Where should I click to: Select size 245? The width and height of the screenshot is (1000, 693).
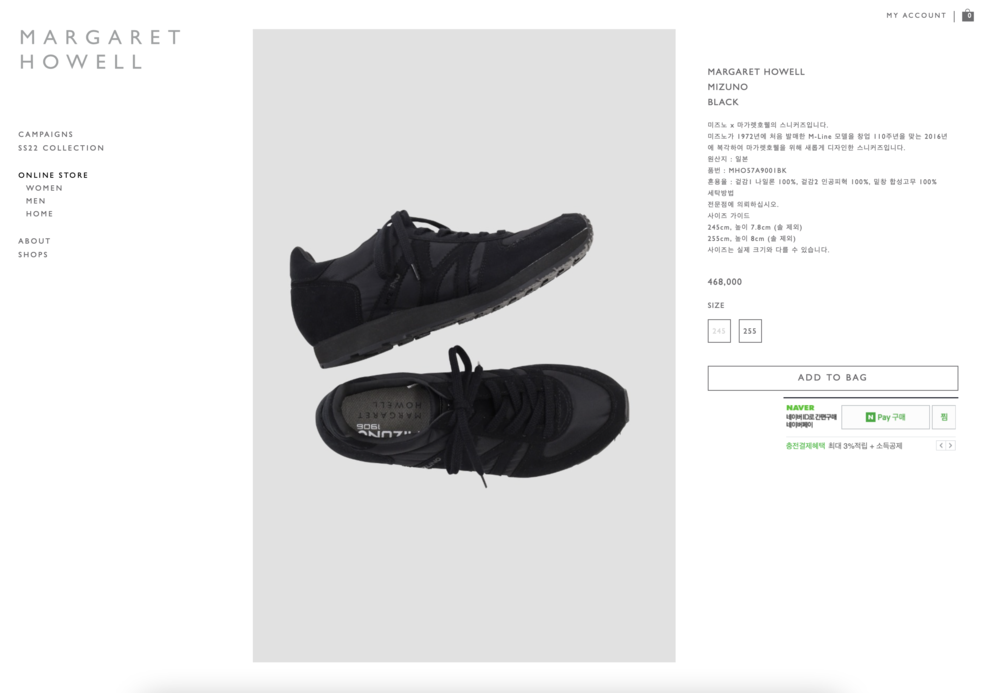point(719,331)
